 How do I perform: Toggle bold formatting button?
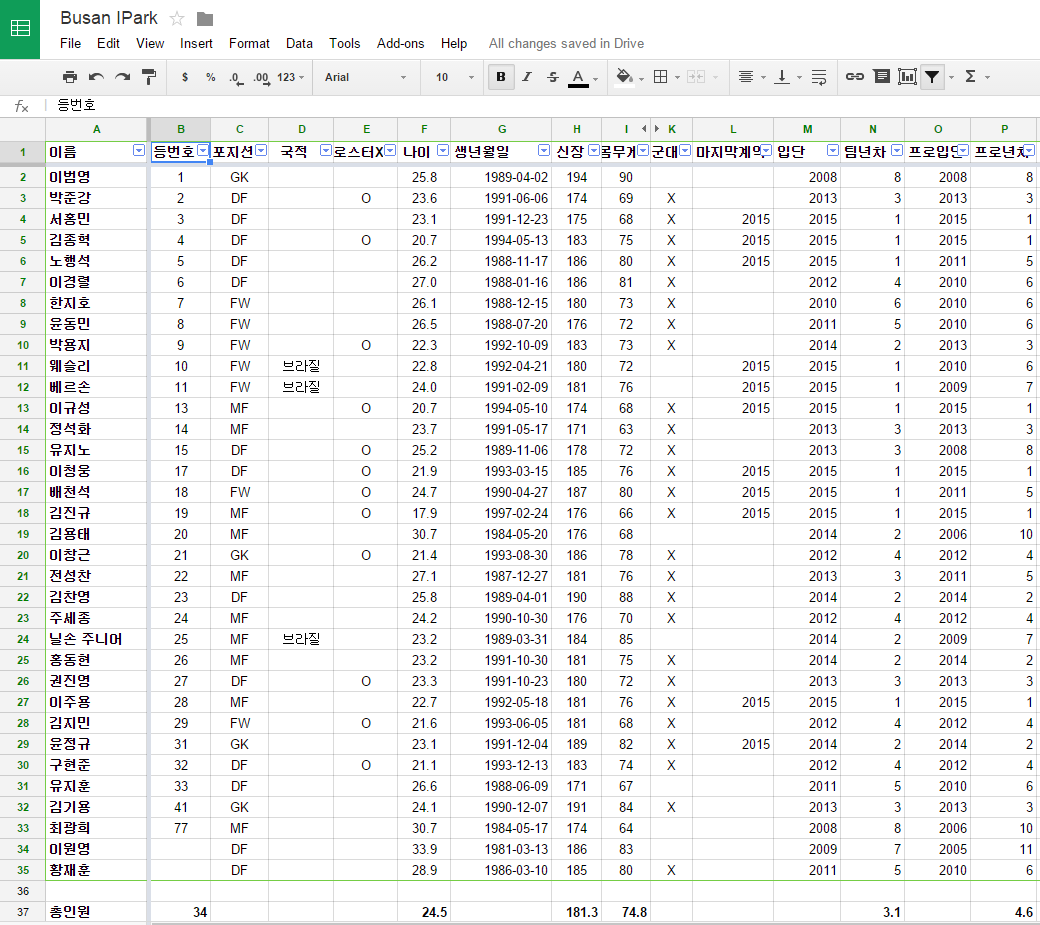click(500, 77)
